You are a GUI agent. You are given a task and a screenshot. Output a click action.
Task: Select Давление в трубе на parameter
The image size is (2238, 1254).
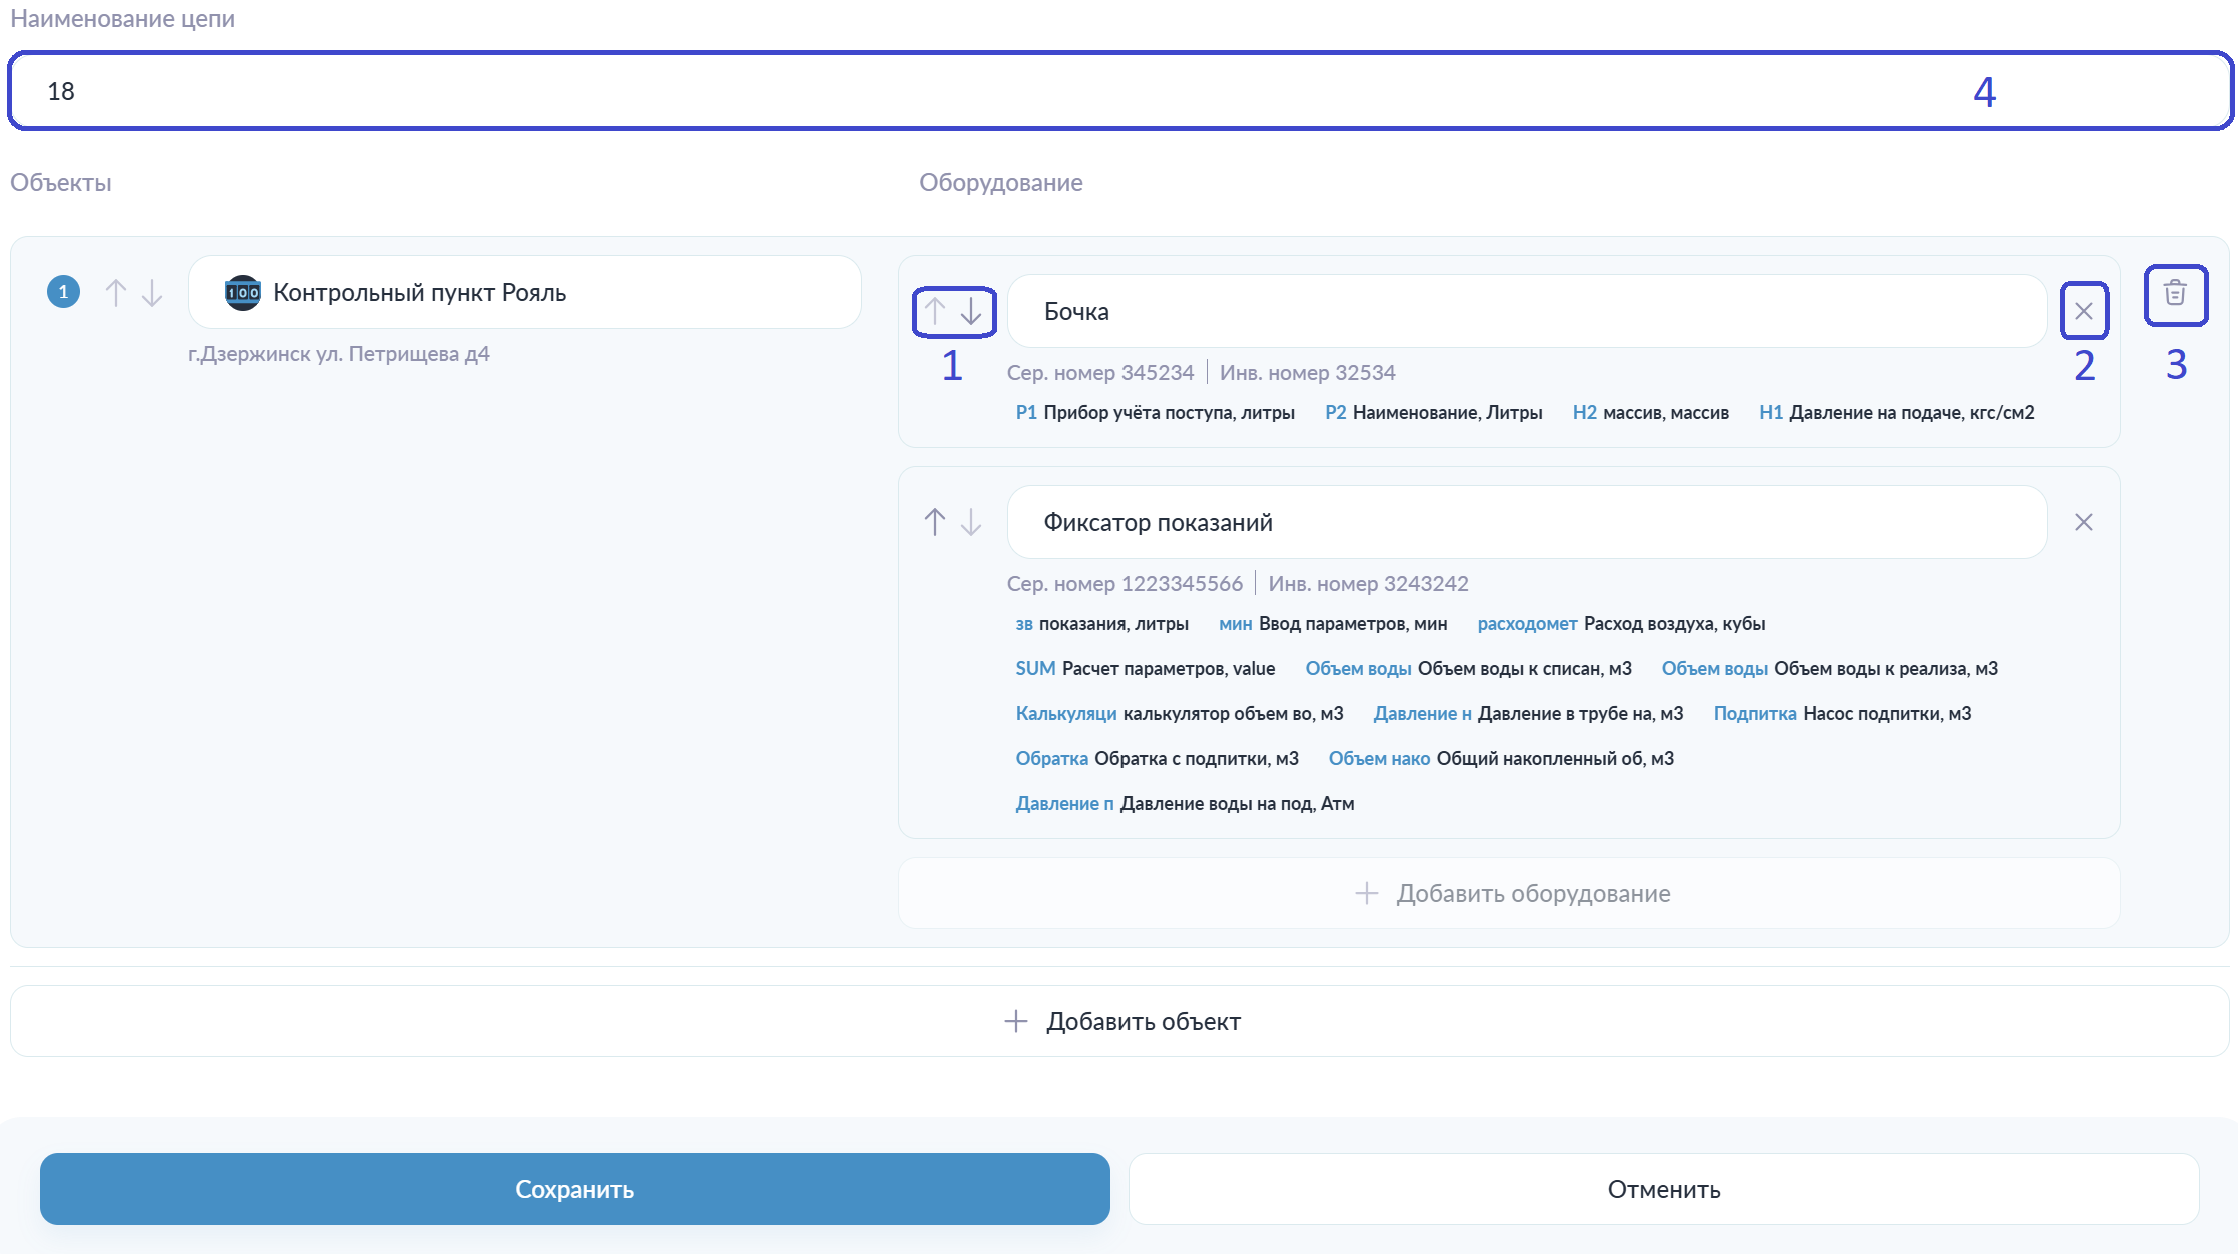[x=1528, y=714]
